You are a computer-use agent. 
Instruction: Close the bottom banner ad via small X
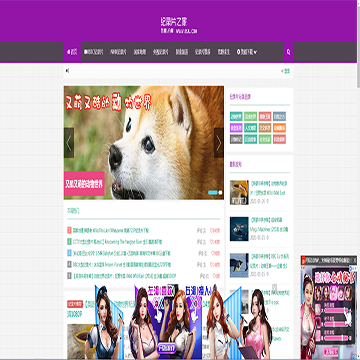[x=274, y=287]
